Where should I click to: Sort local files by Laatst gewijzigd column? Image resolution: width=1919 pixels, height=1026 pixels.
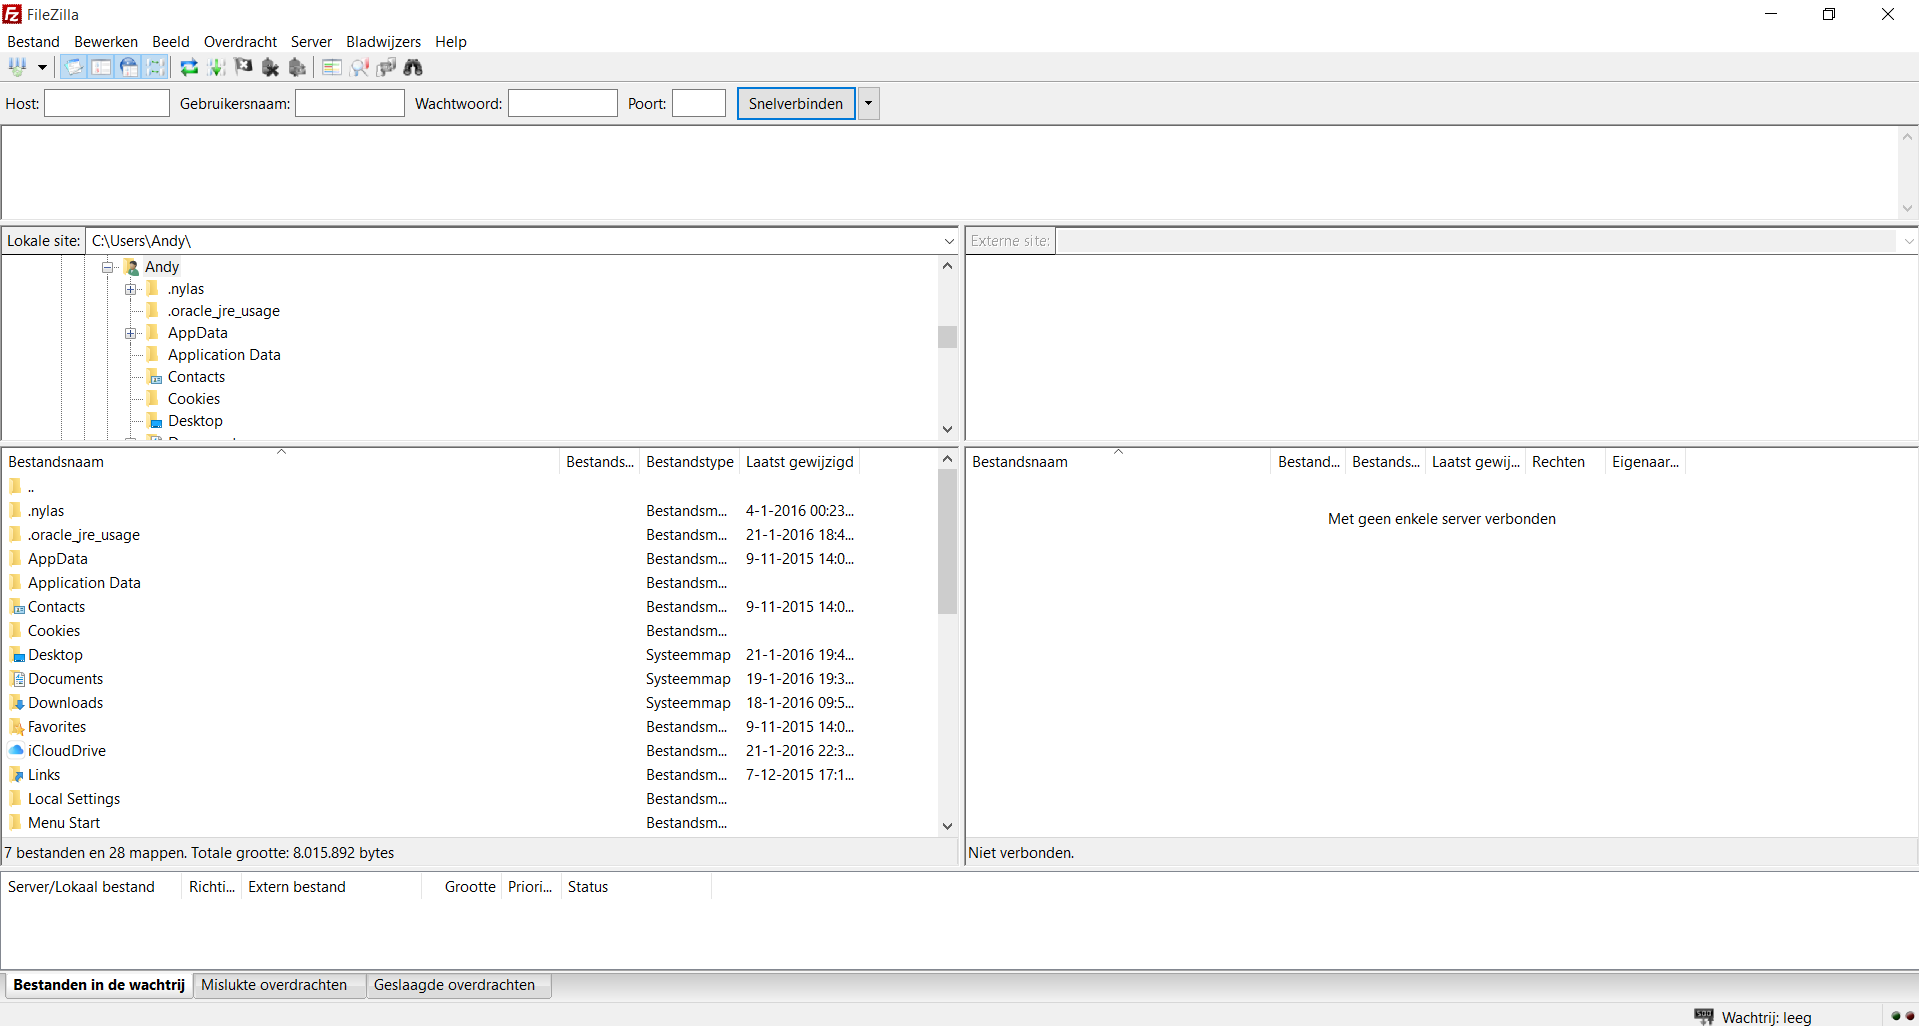(799, 462)
